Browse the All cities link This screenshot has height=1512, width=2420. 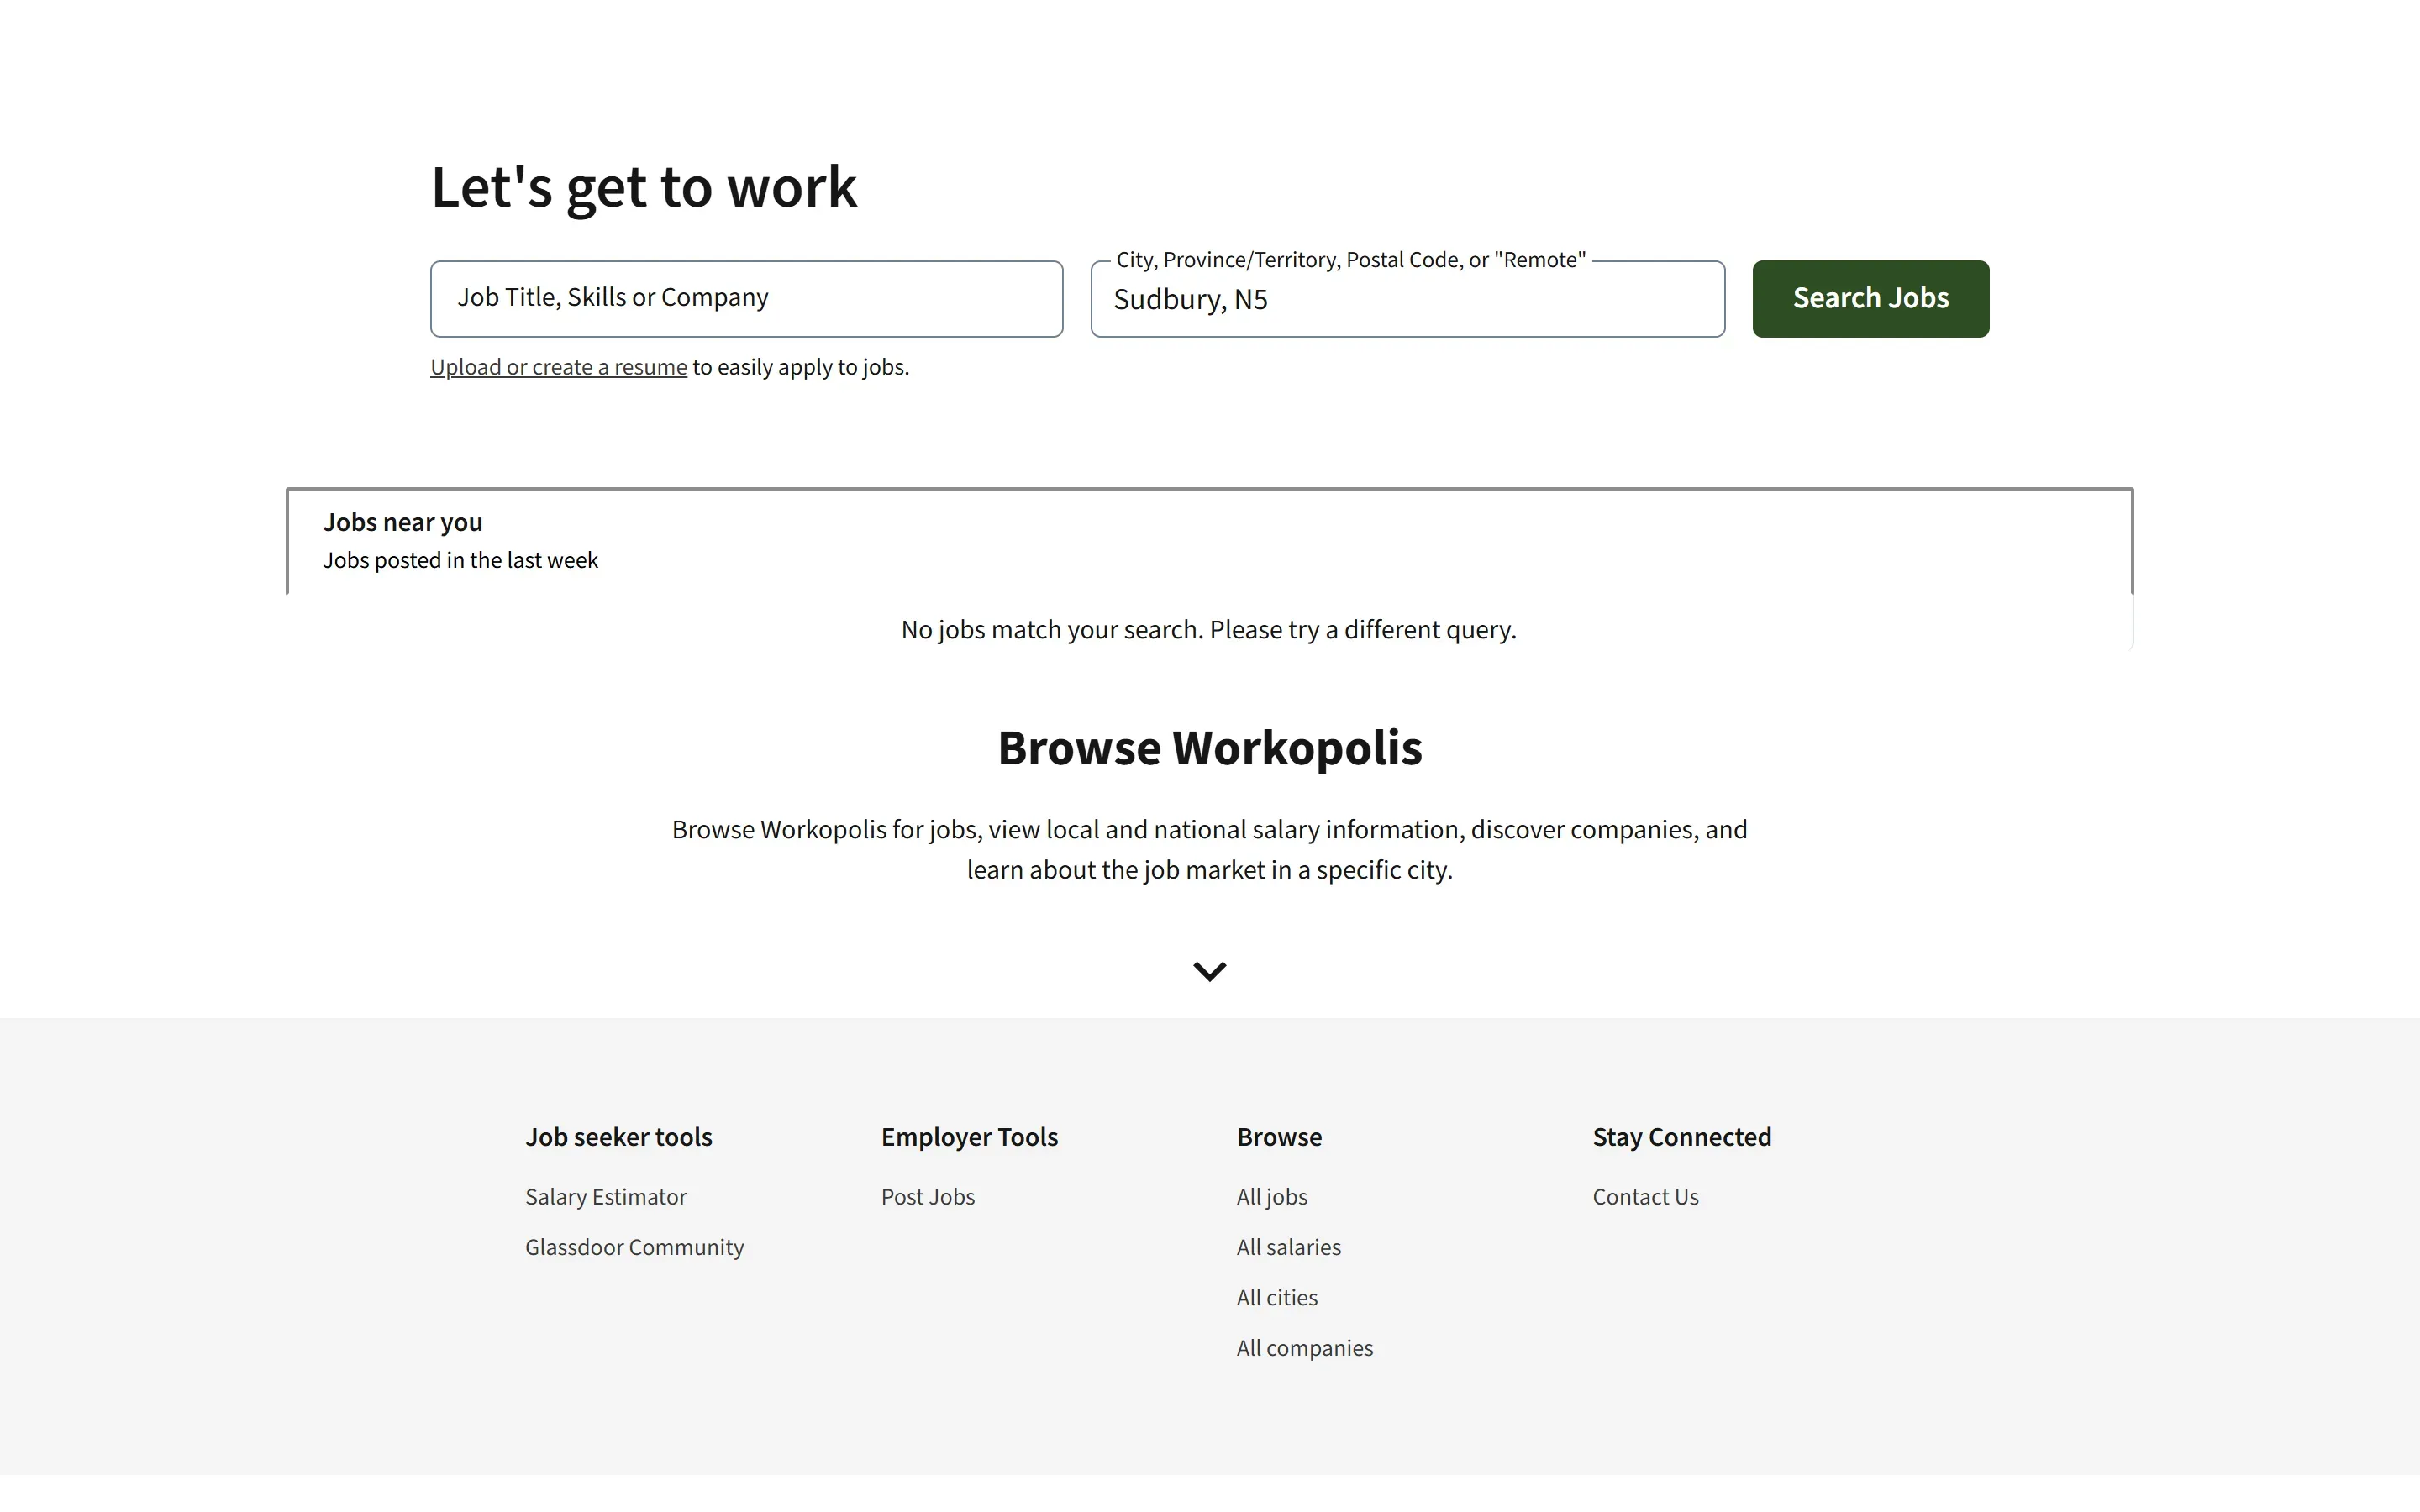(x=1277, y=1297)
